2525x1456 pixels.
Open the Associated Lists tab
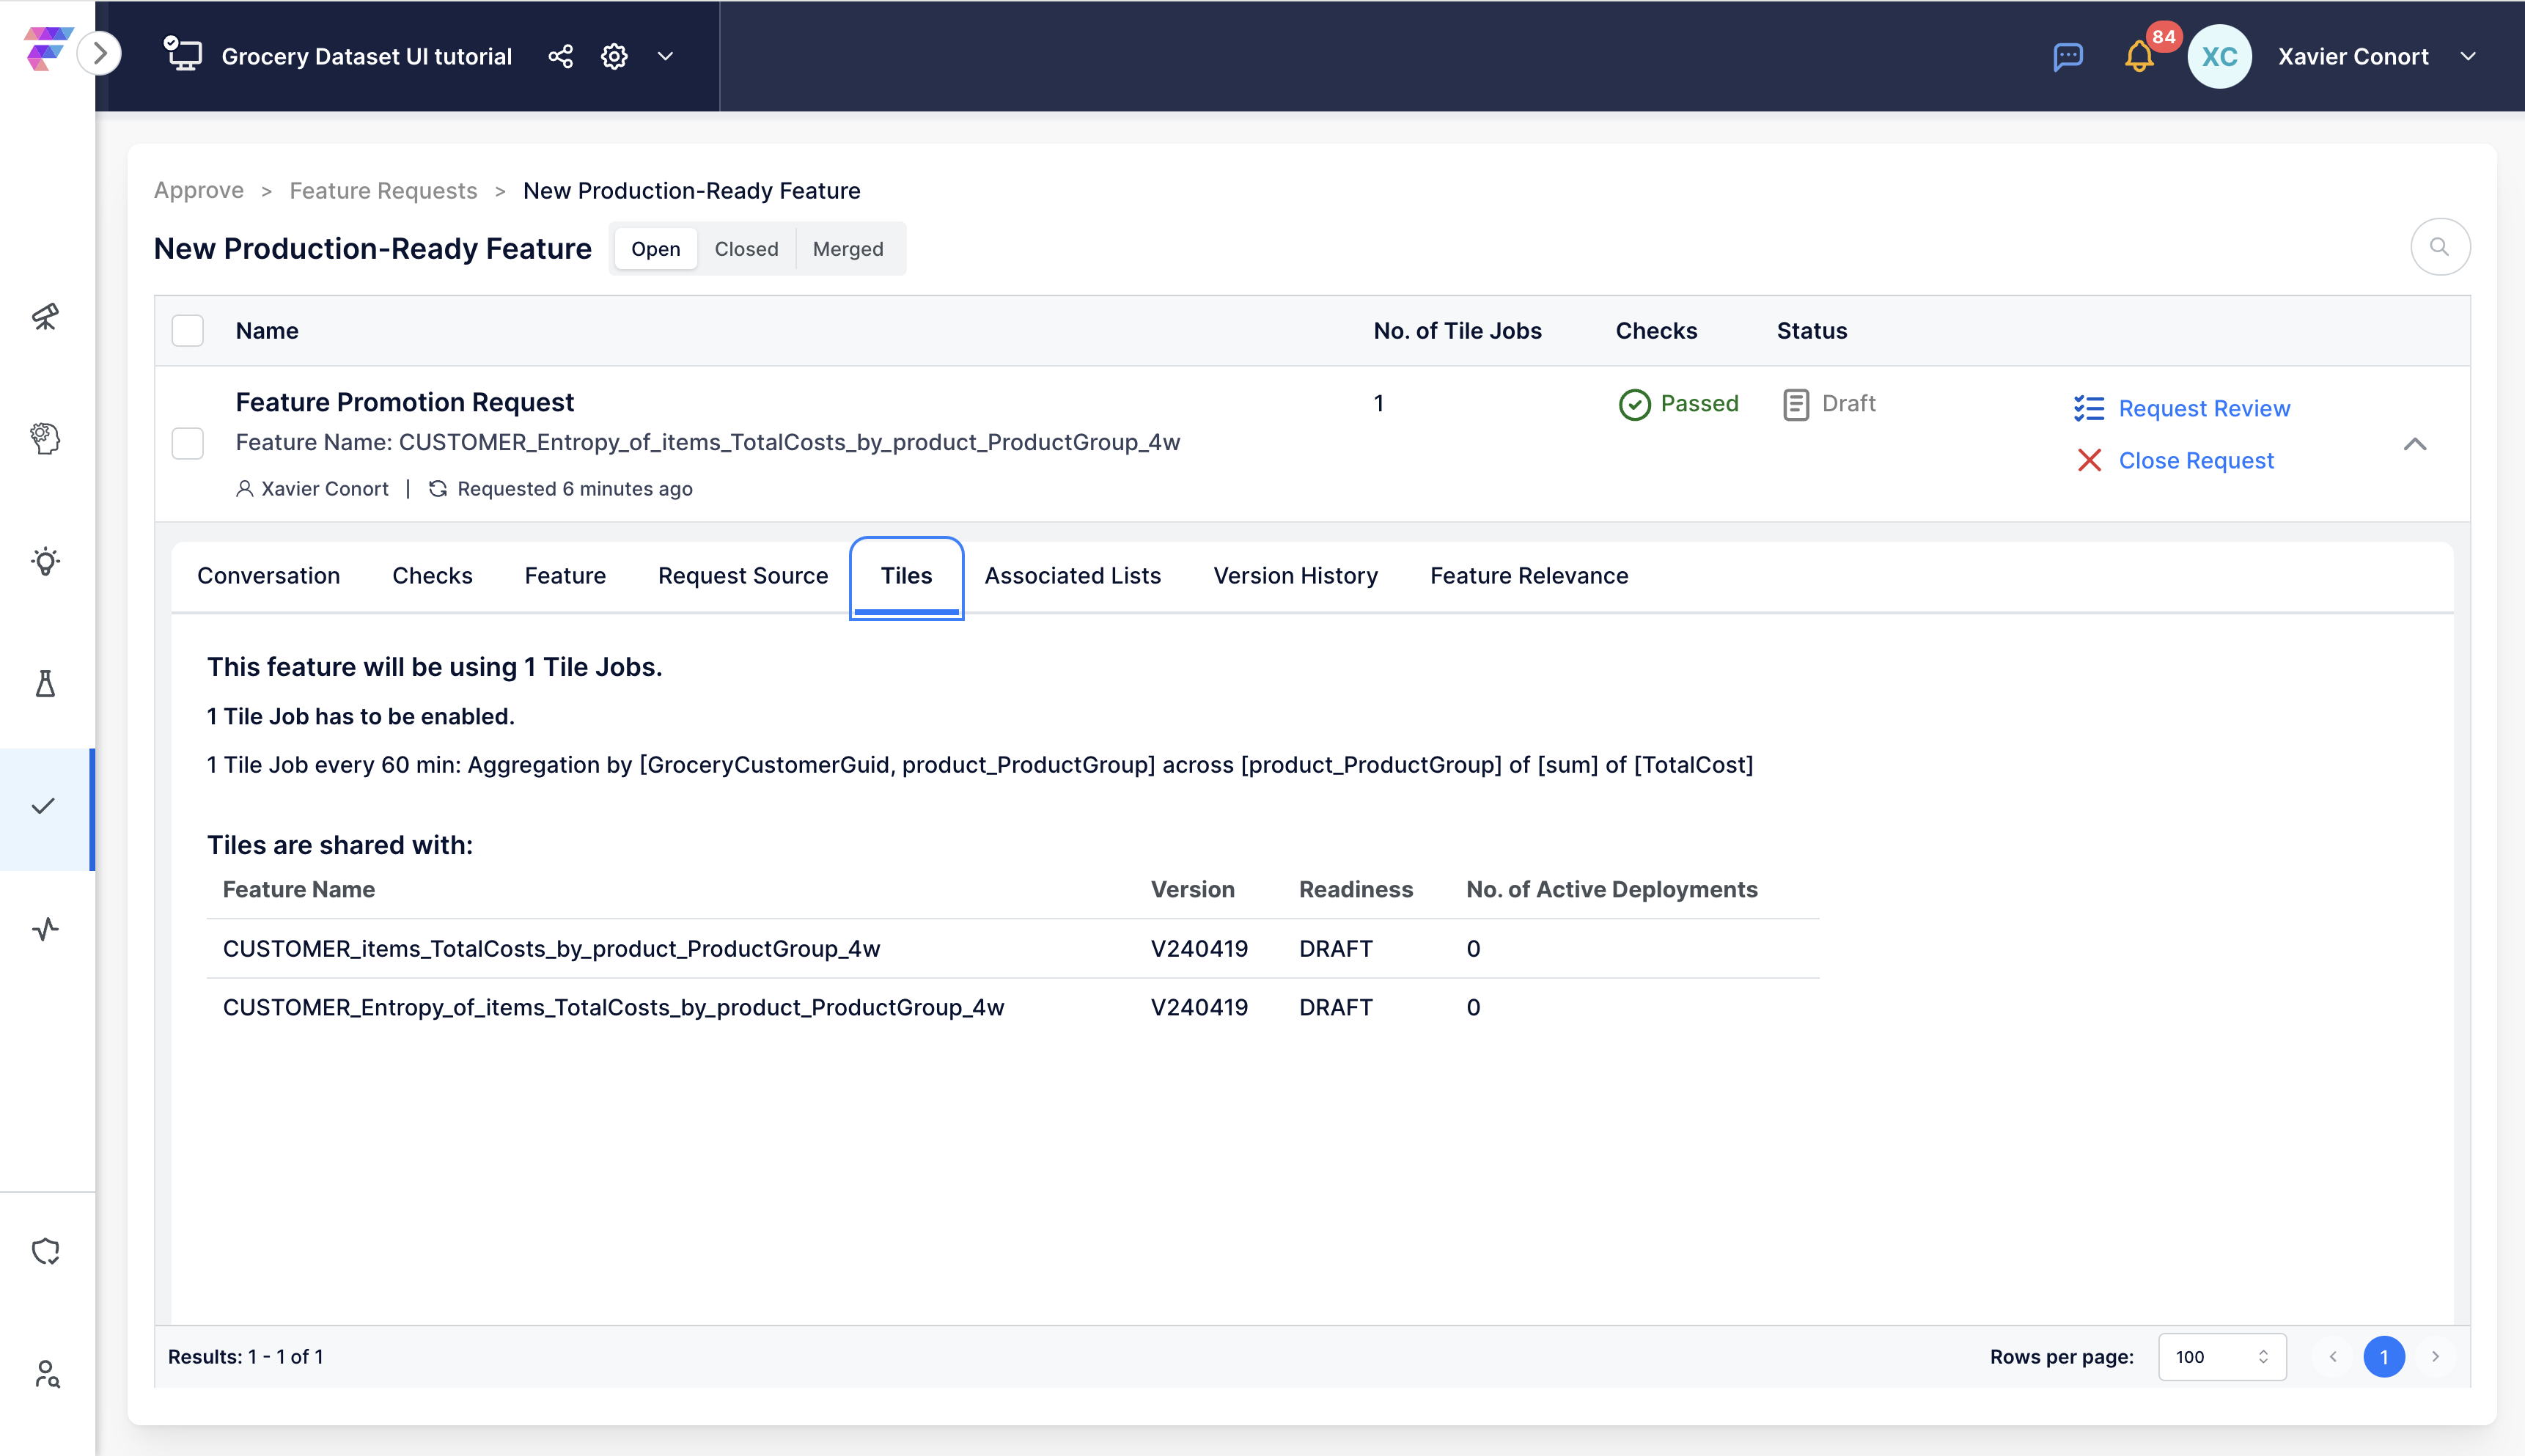[1073, 576]
